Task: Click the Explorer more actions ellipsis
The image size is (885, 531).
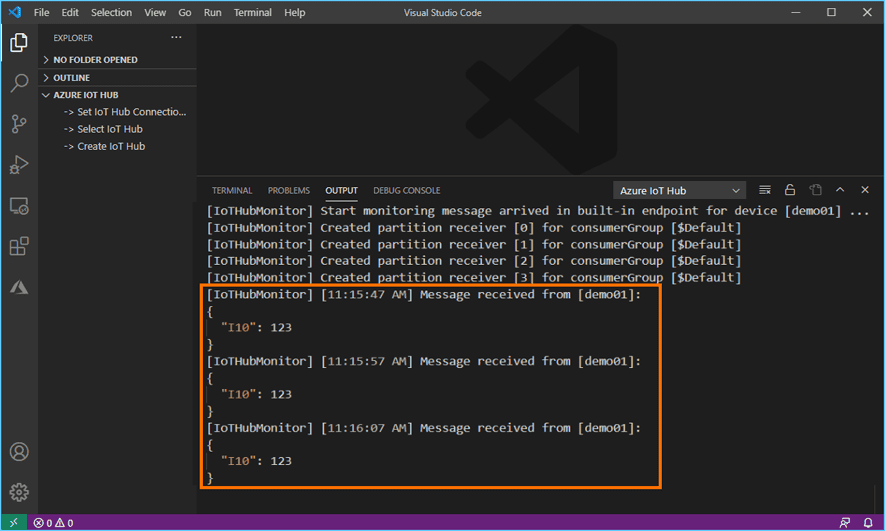Action: click(x=177, y=37)
